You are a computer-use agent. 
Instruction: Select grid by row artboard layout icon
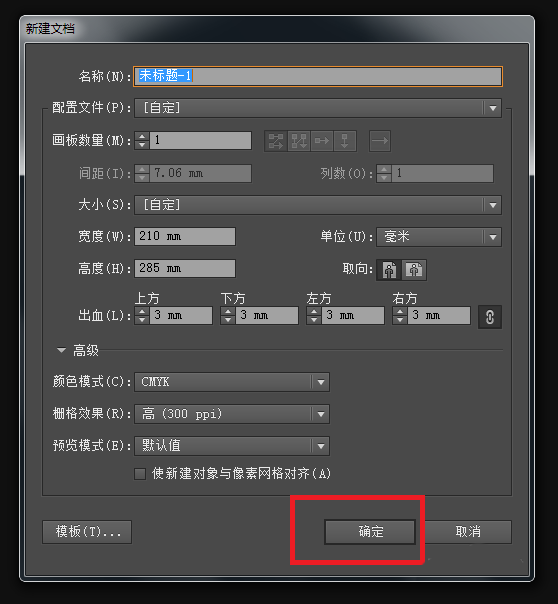tap(276, 141)
